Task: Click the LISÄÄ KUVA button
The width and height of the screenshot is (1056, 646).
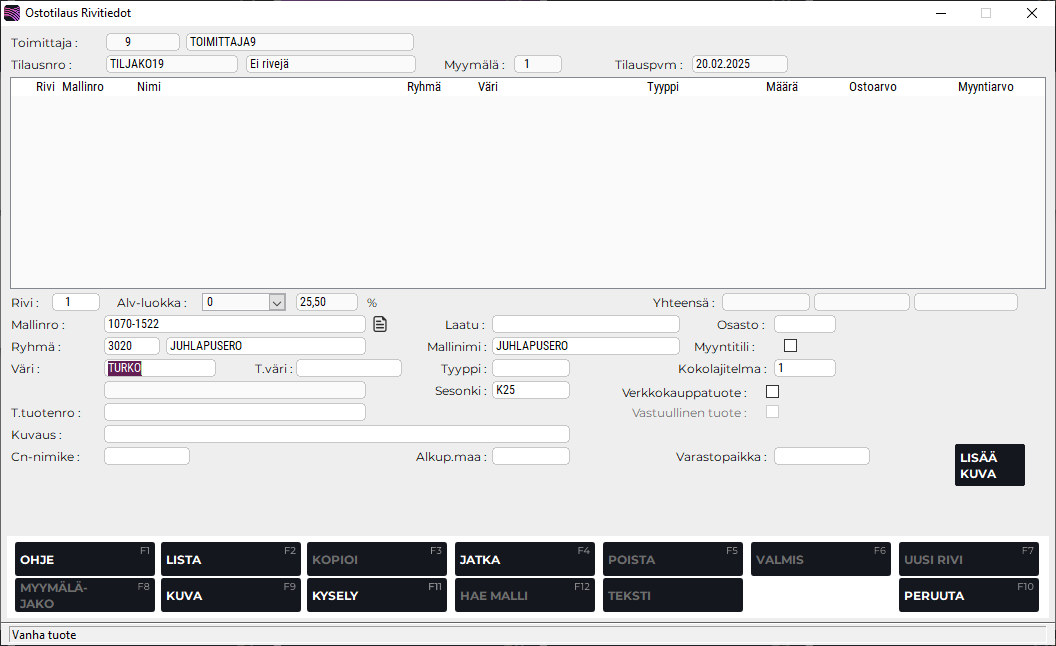Action: click(989, 465)
